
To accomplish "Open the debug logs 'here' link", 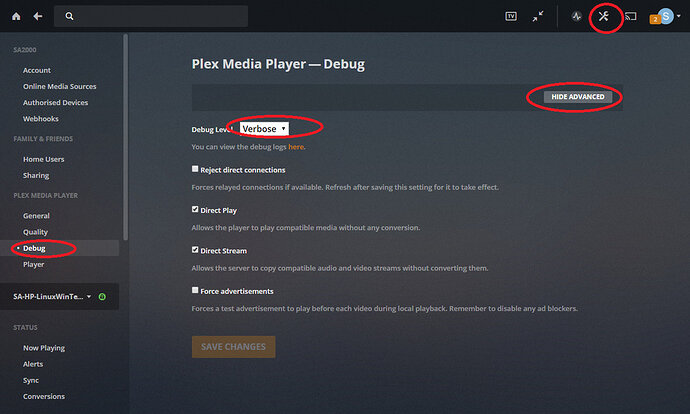I will click(296, 147).
